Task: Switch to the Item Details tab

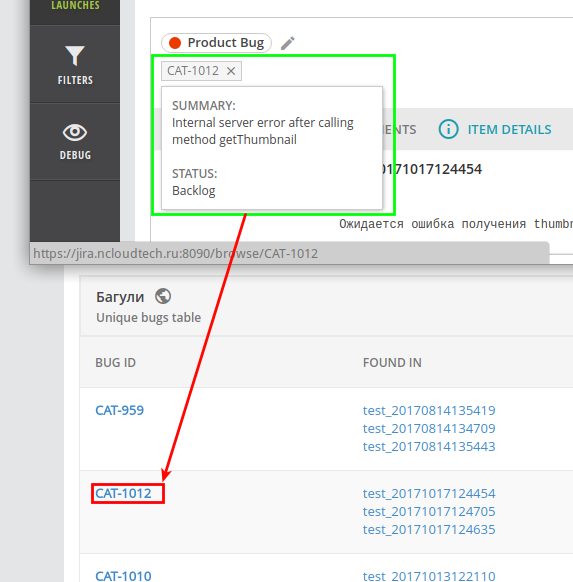Action: pos(509,130)
